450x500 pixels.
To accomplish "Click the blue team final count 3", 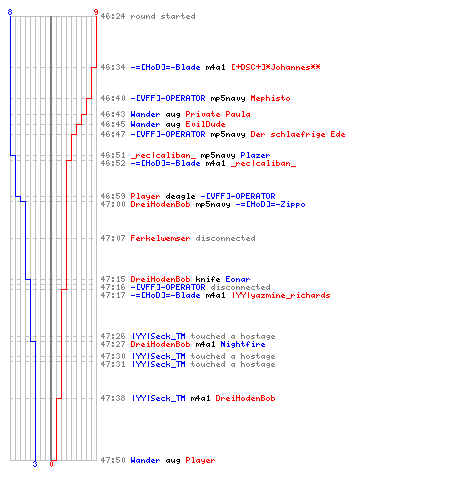I will click(x=35, y=464).
